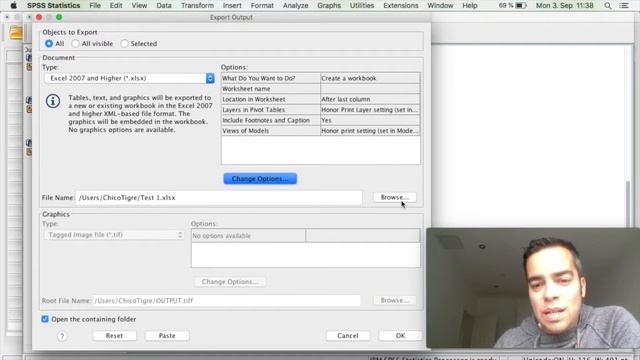Choose the Selected objects radio button
The height and width of the screenshot is (360, 640).
tap(124, 43)
